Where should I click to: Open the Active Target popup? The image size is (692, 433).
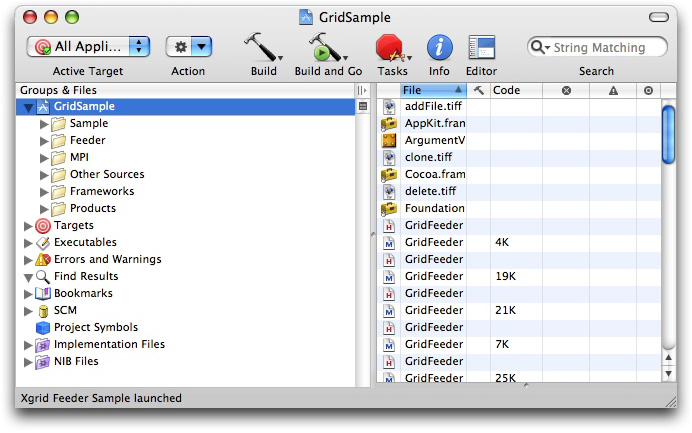coord(88,47)
